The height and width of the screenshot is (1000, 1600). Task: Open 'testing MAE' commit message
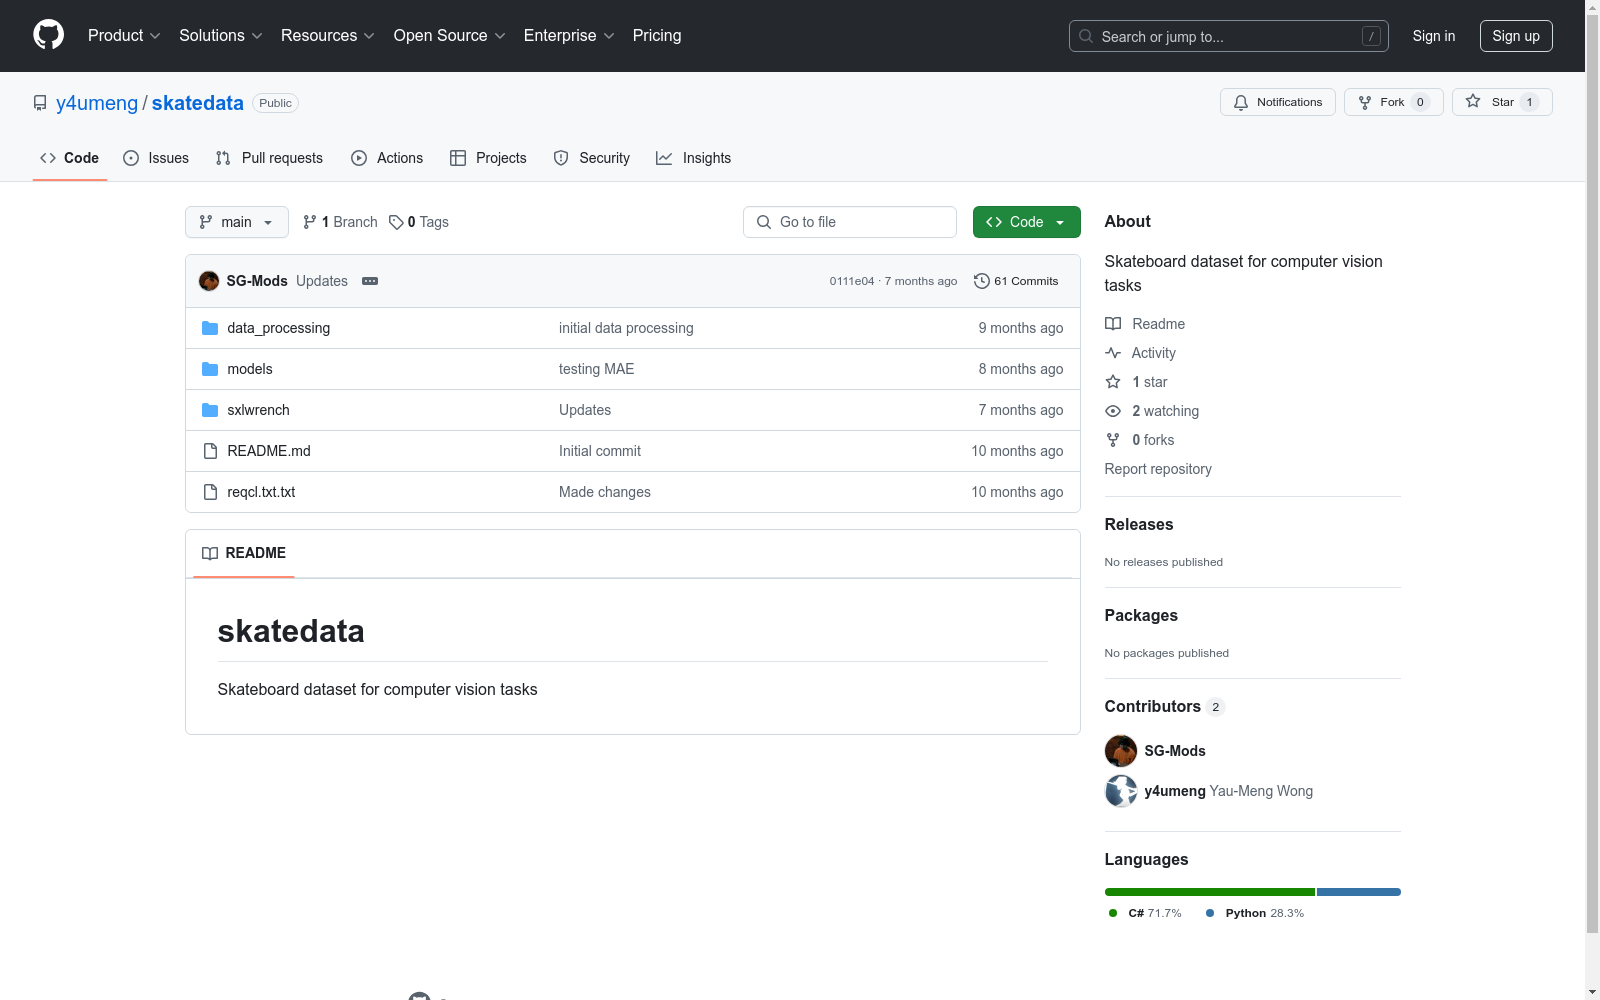pos(597,369)
